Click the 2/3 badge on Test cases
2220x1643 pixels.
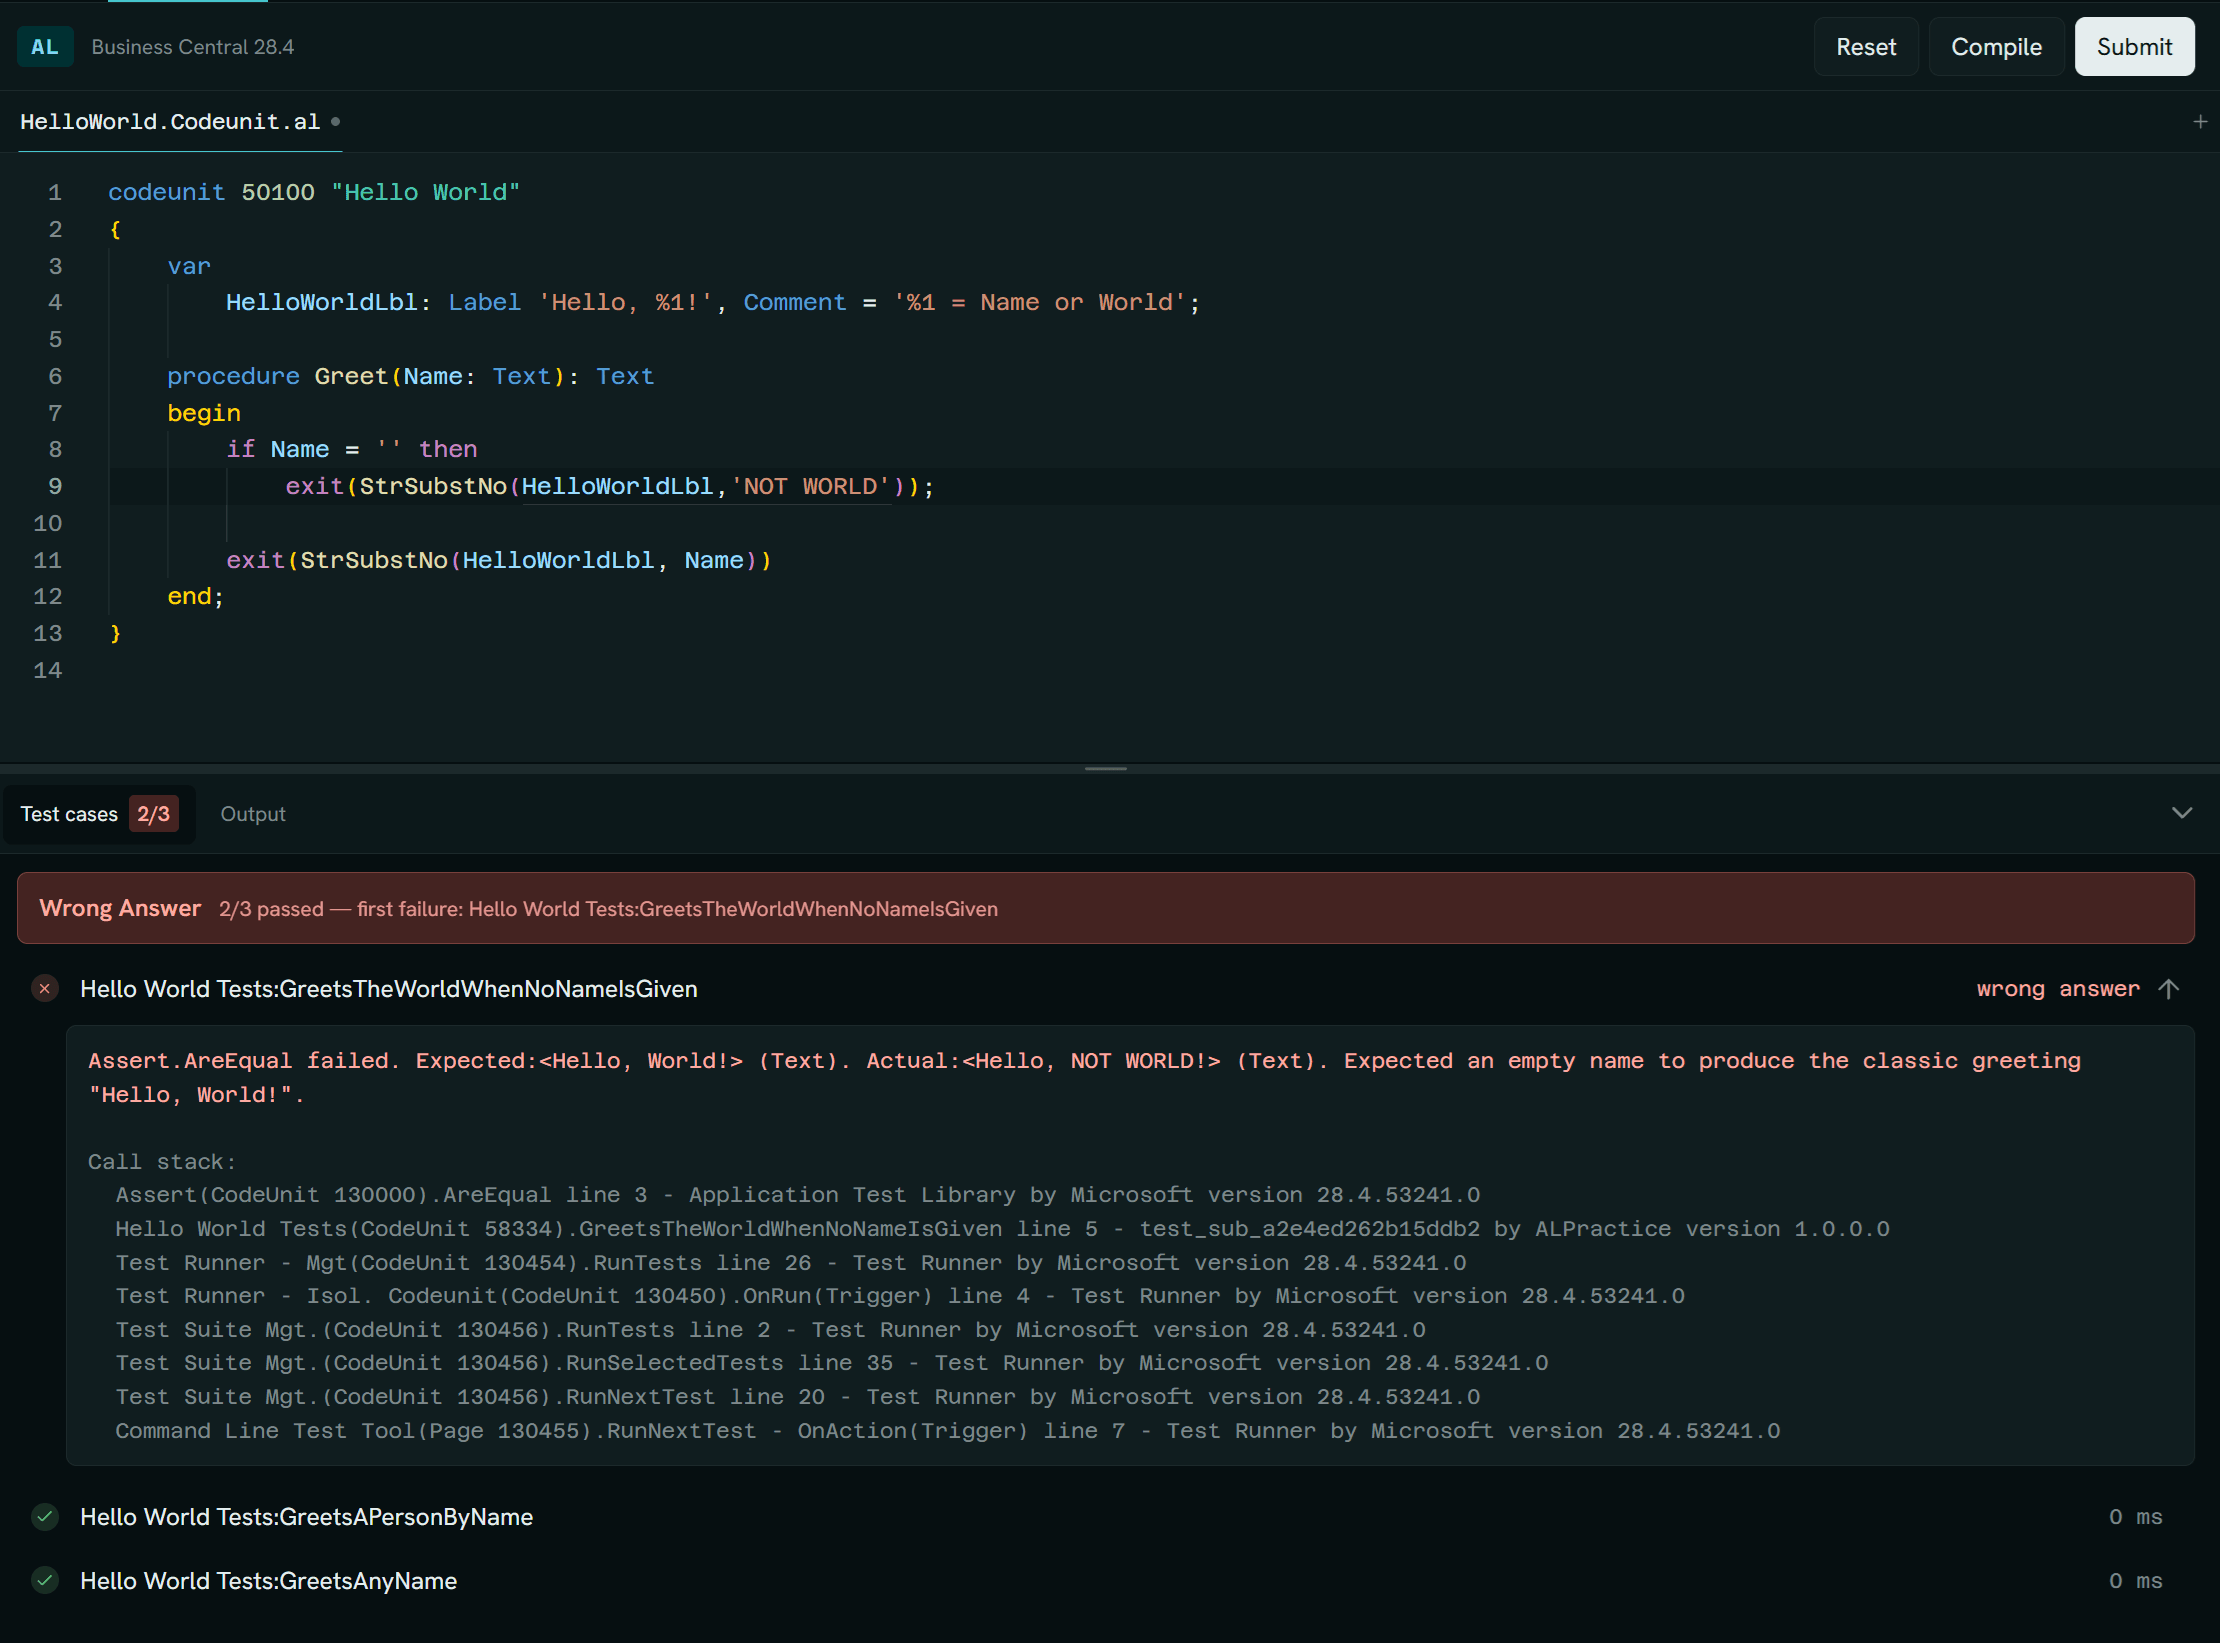click(154, 814)
